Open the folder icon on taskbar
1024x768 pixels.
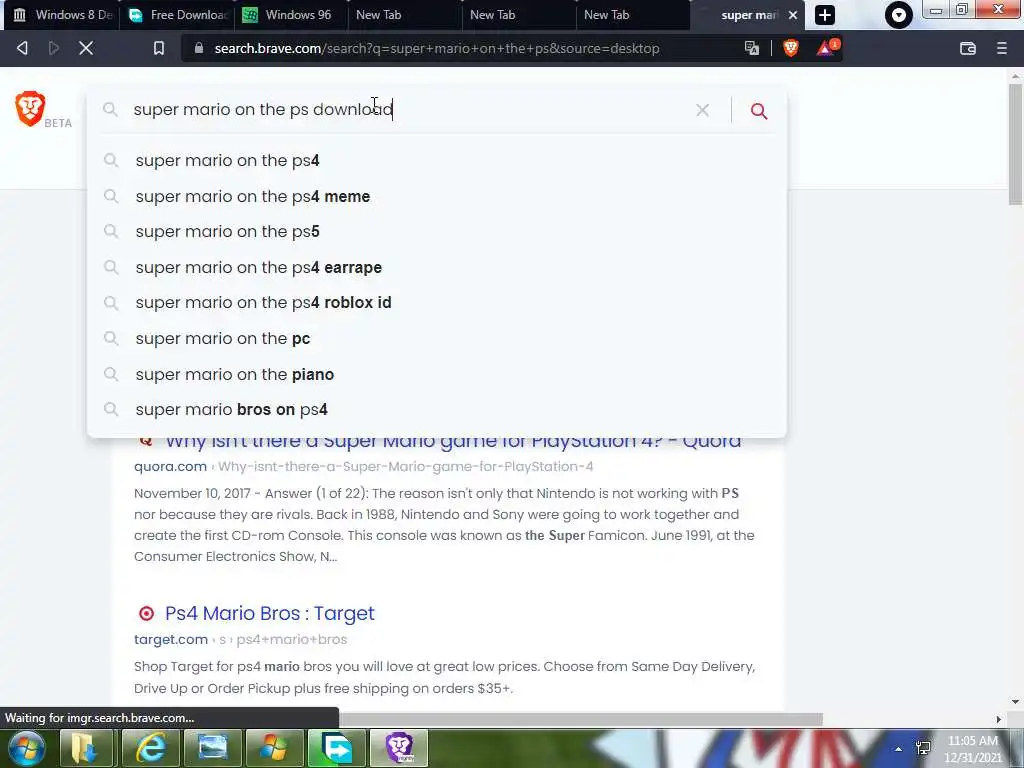[x=88, y=748]
